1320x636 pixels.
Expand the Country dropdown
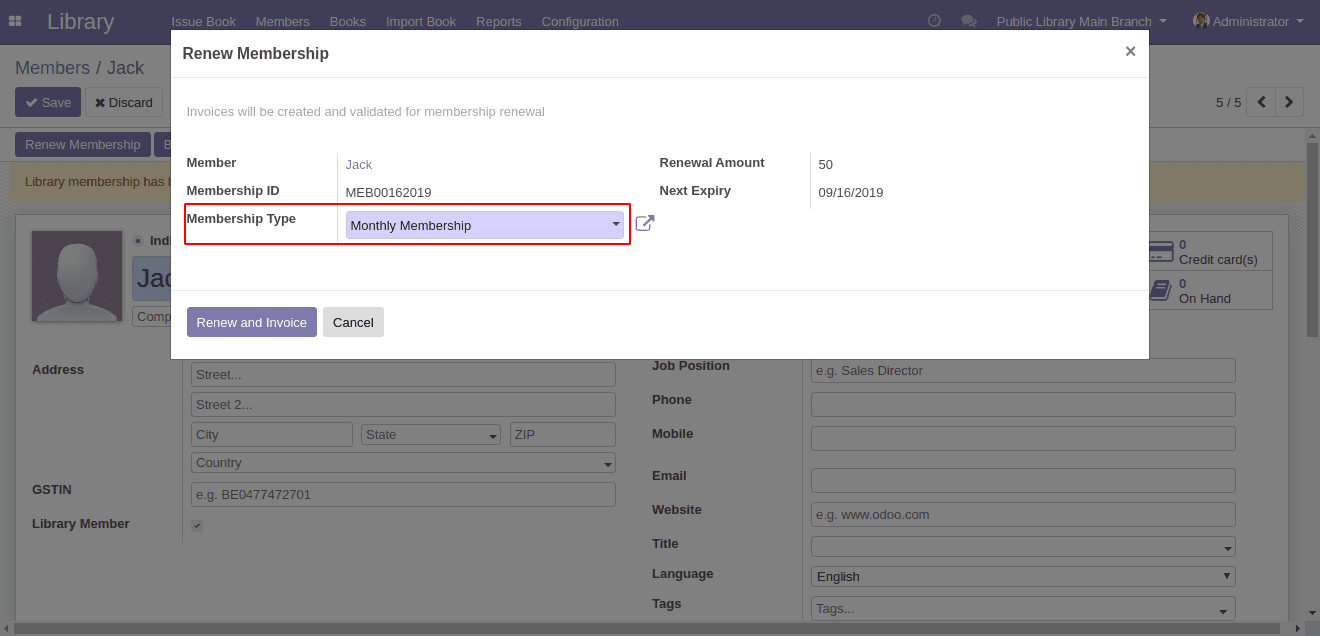click(403, 463)
